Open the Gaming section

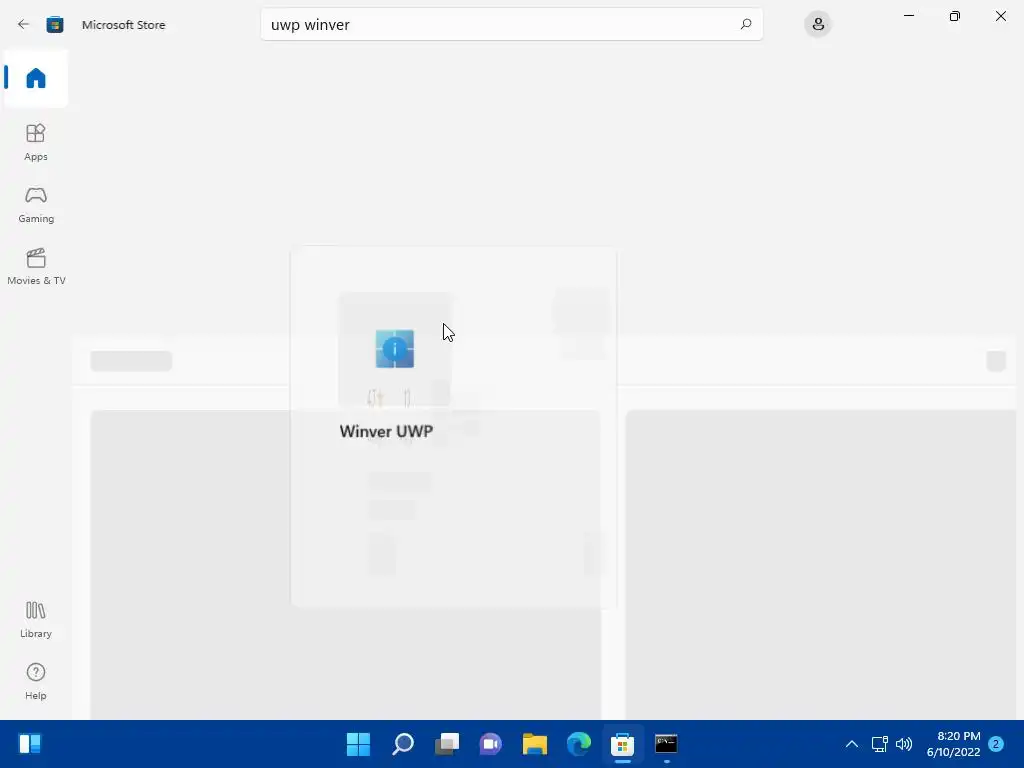click(36, 204)
